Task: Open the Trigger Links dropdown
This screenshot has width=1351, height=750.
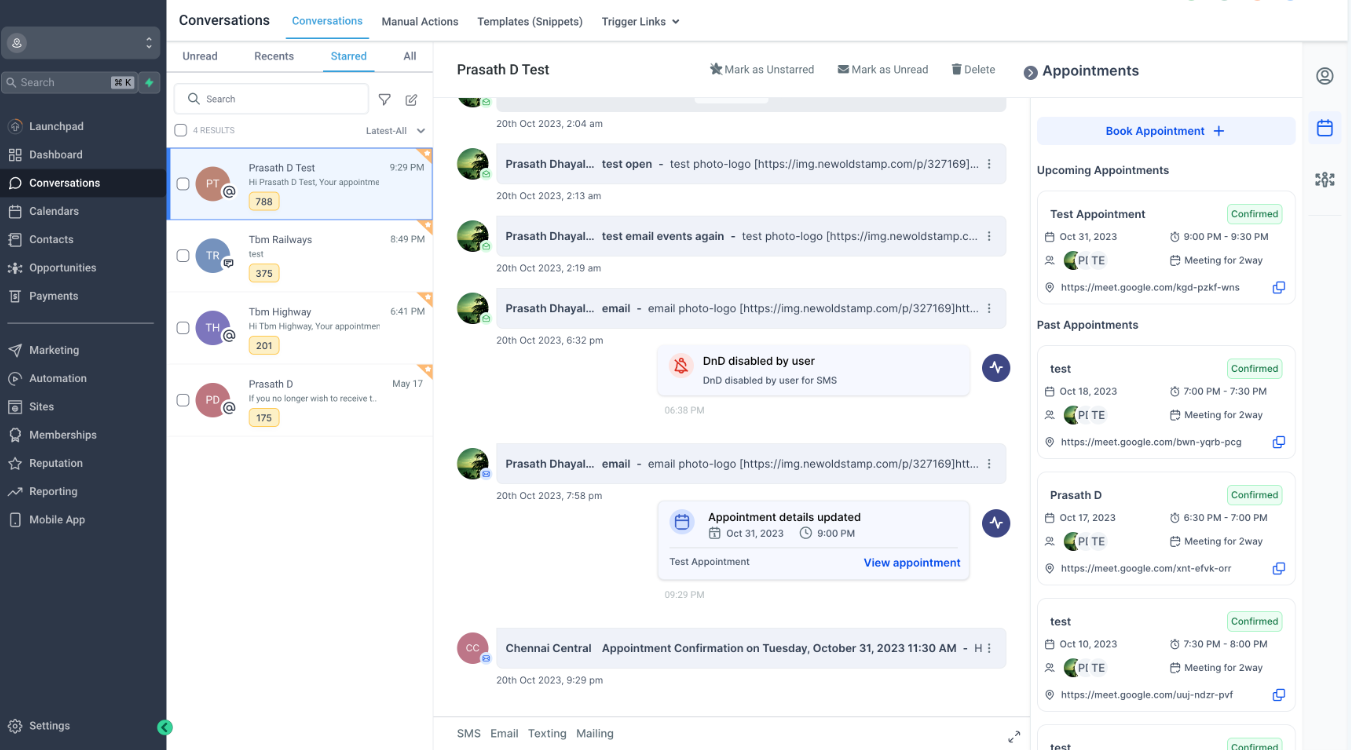Action: click(x=640, y=22)
